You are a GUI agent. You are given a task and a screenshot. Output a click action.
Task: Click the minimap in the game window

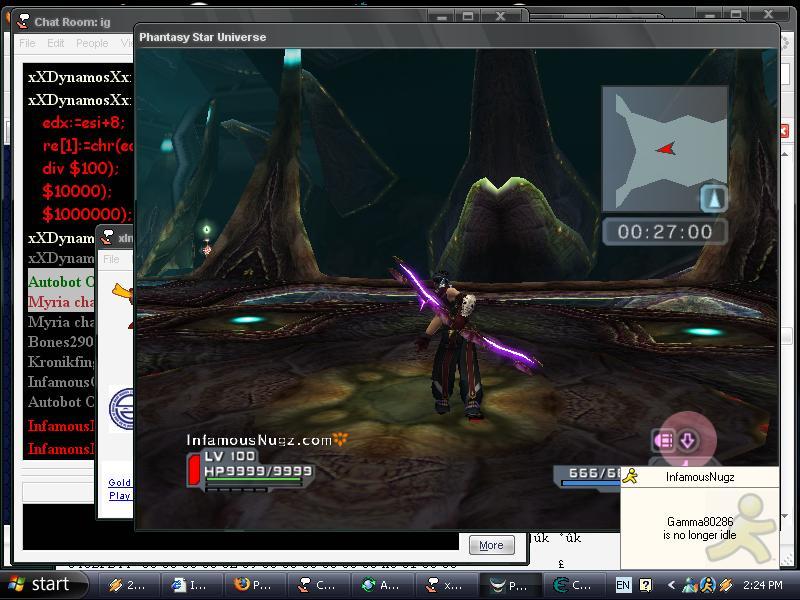(x=665, y=148)
